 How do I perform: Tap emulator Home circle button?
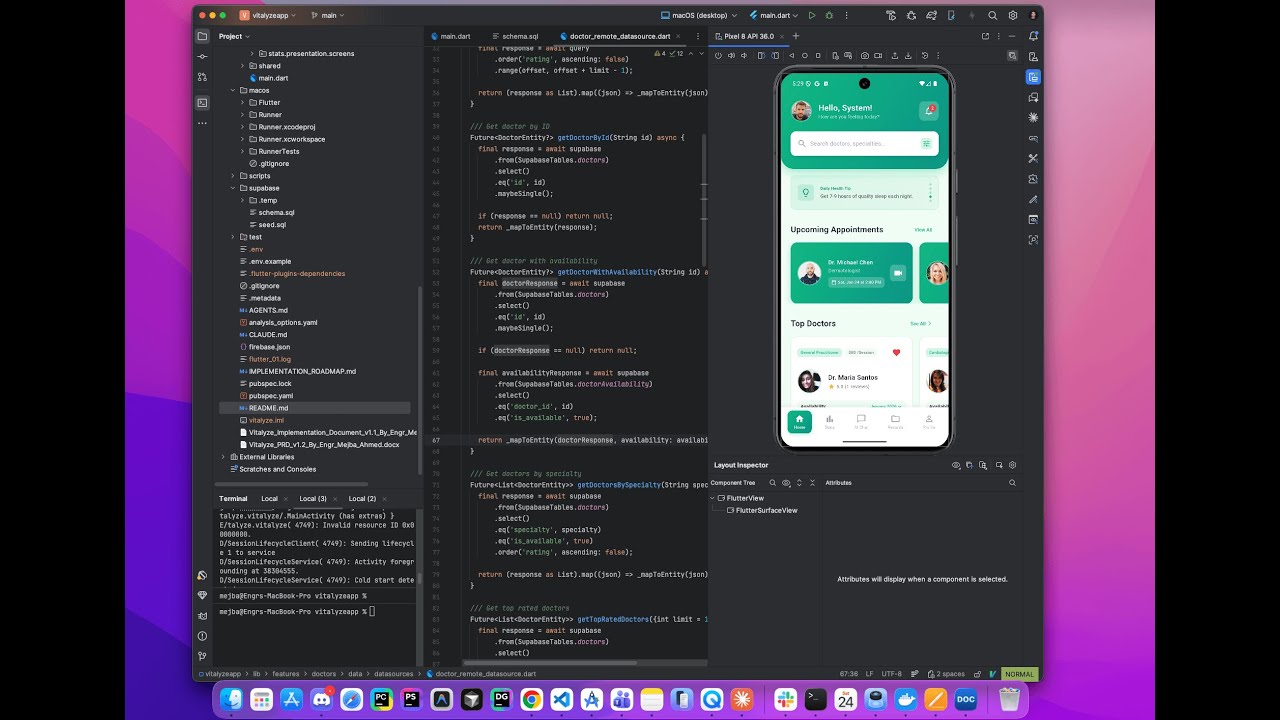click(805, 56)
